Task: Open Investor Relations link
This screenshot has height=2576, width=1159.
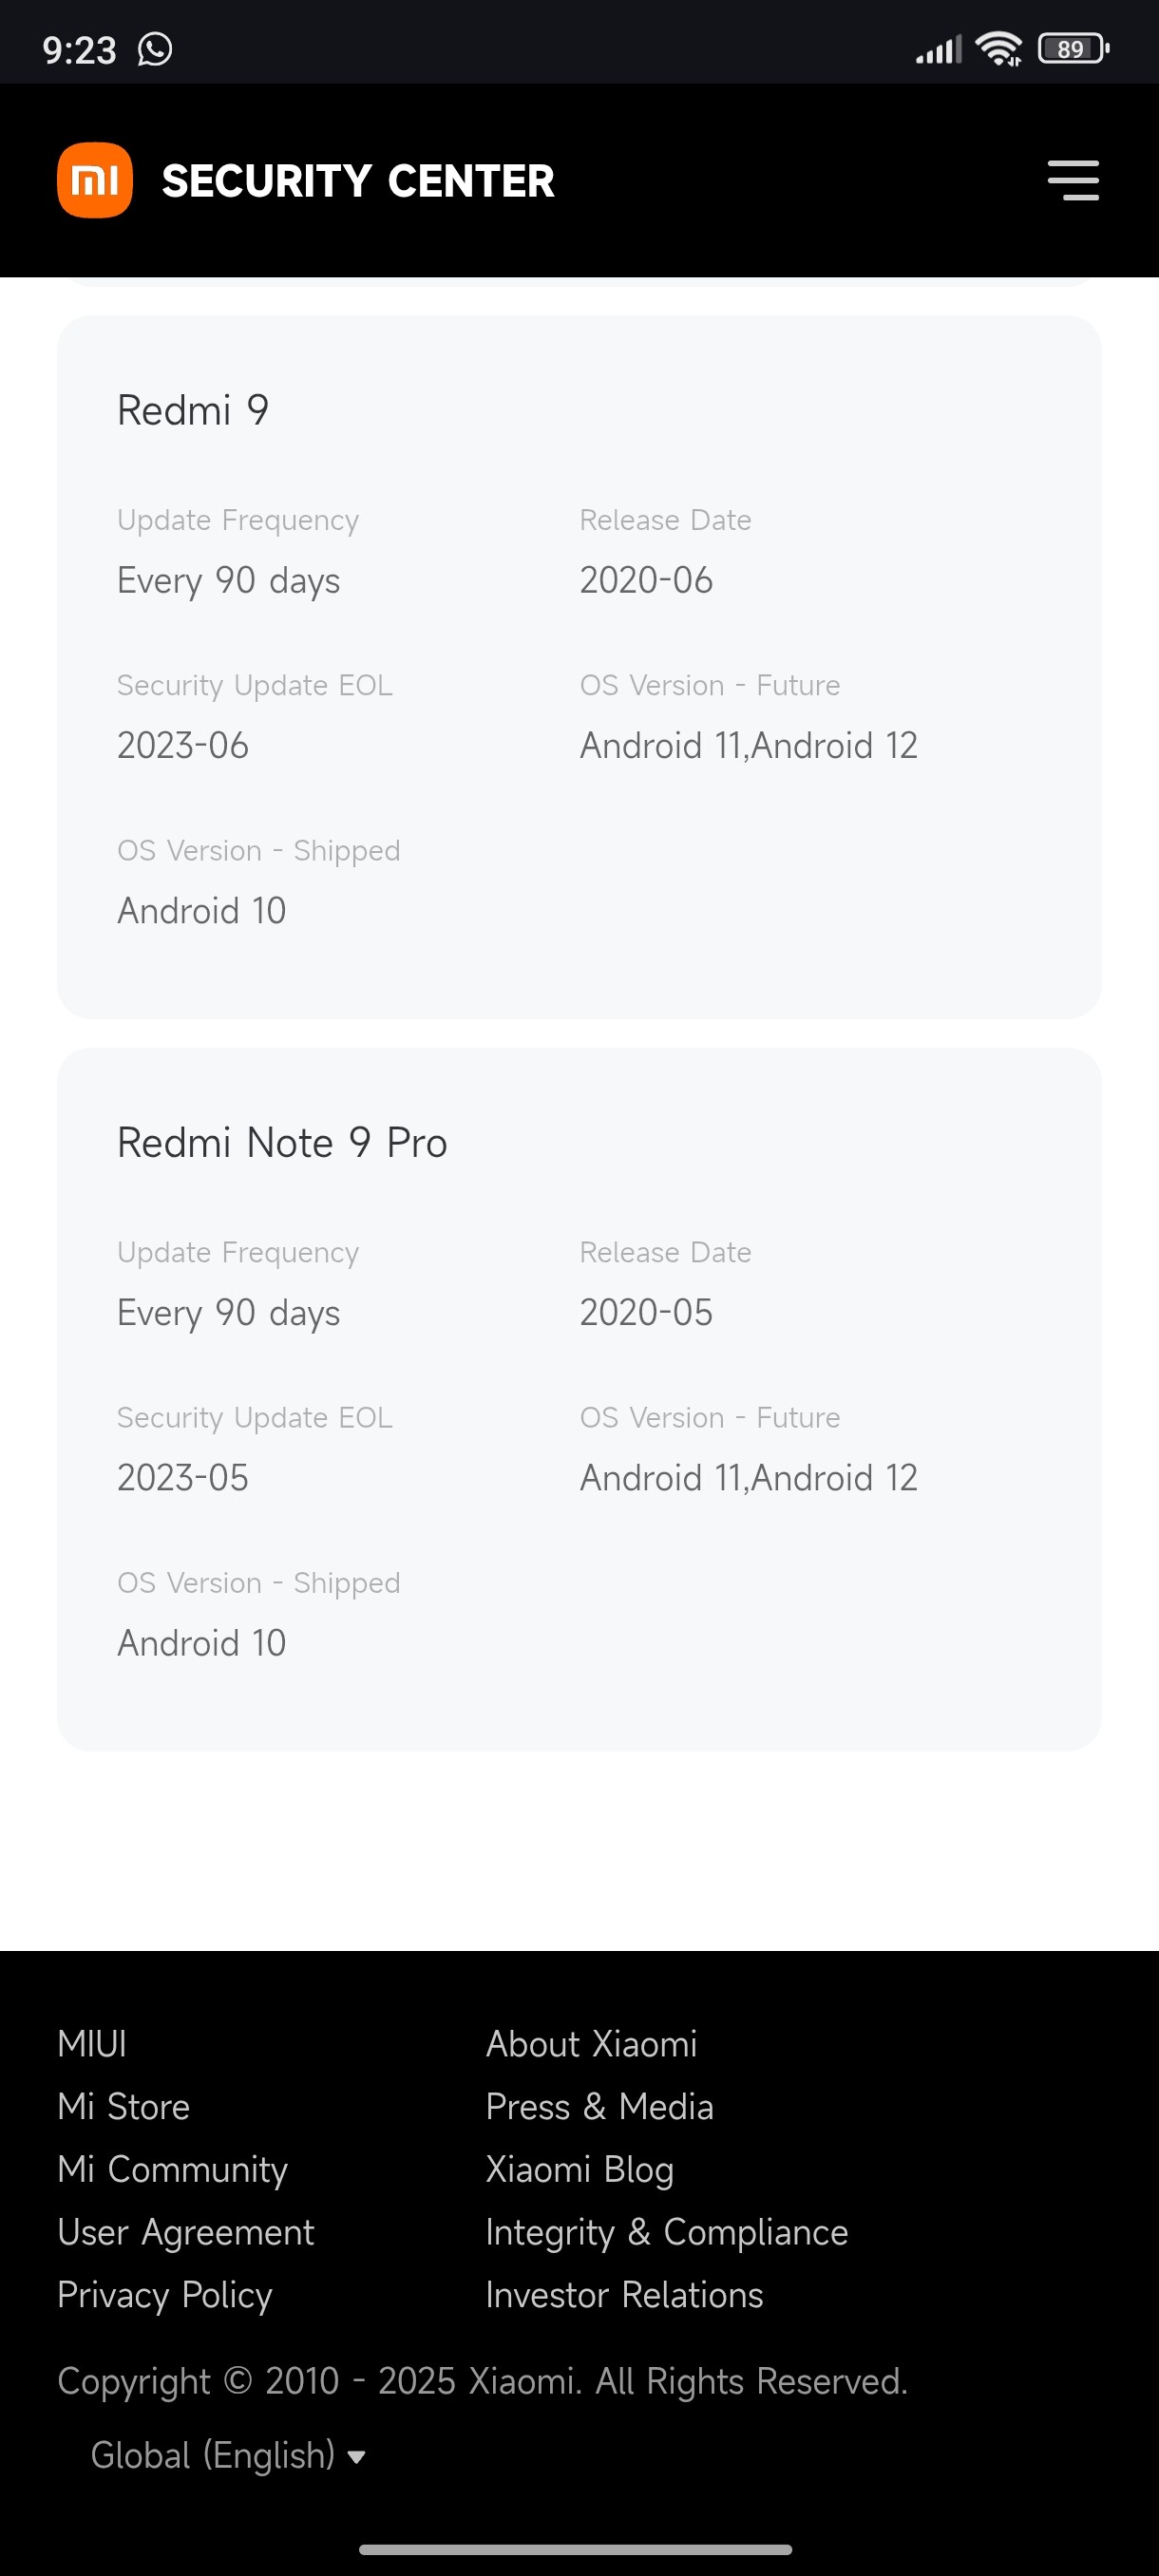Action: pos(624,2295)
